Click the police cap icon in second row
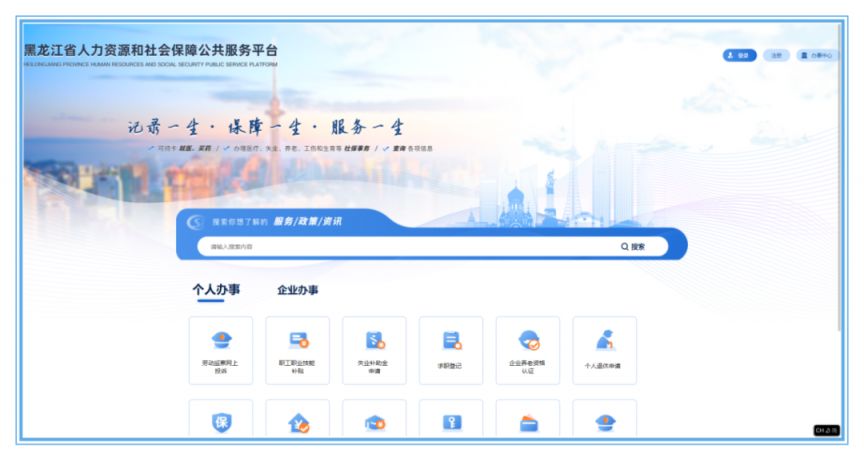The width and height of the screenshot is (864, 460). [x=604, y=422]
